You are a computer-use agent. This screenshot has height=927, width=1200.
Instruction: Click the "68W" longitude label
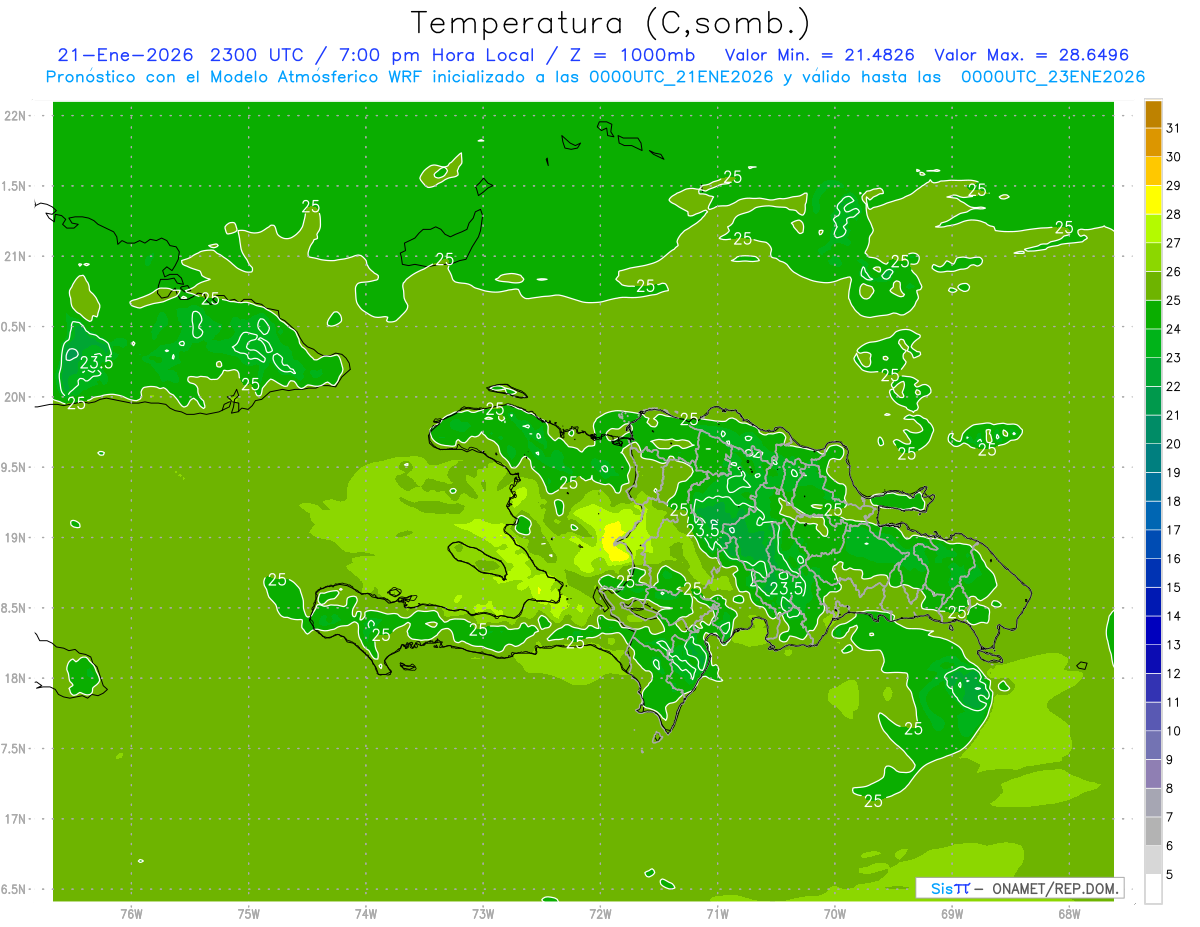pos(1069,914)
